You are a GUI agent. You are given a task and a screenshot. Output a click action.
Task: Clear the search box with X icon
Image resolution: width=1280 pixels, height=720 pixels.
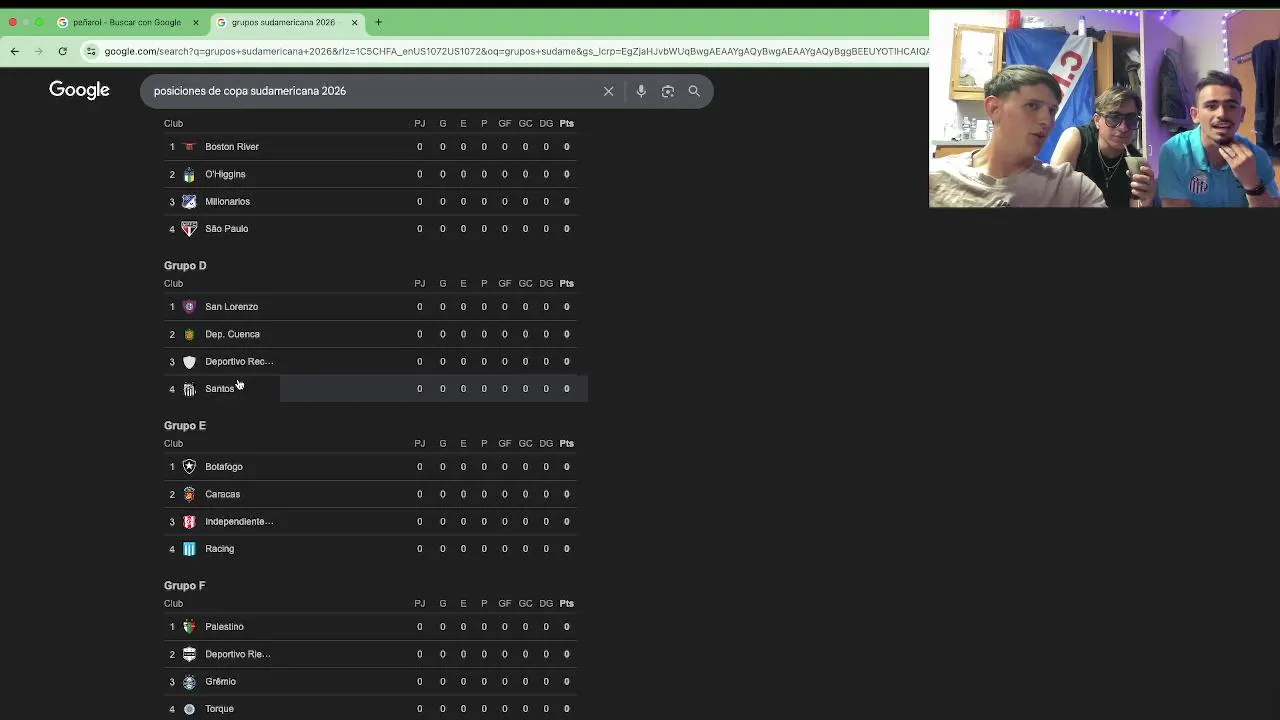point(608,91)
